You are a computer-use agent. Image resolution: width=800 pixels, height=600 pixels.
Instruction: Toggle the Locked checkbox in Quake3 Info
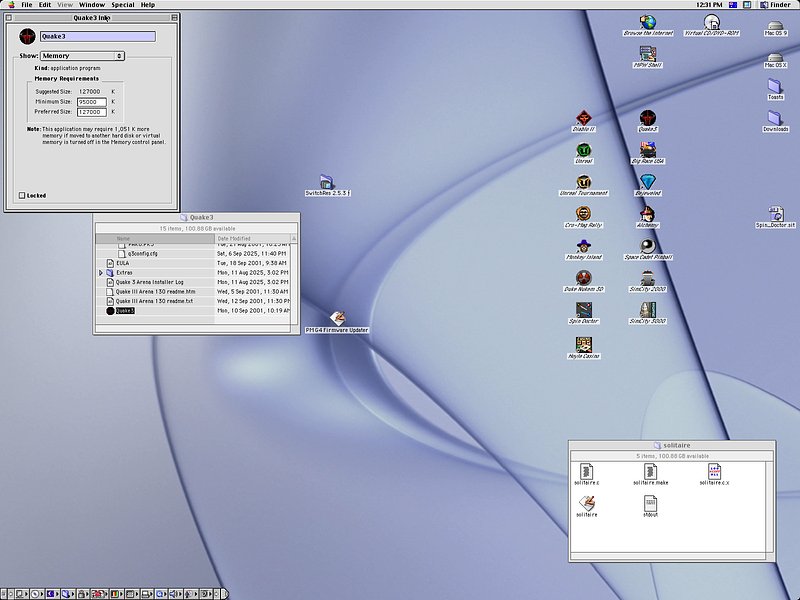(22, 195)
